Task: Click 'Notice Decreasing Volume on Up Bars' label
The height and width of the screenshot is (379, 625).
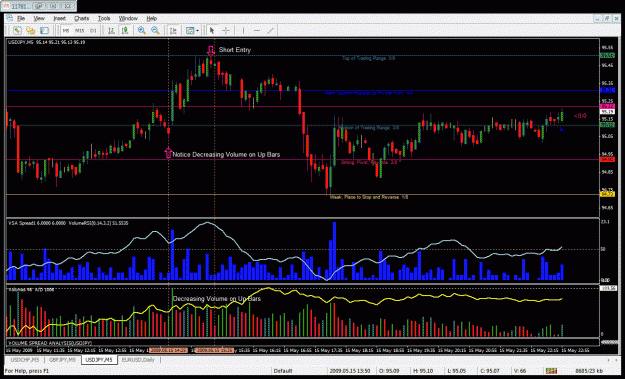Action: pyautogui.click(x=226, y=155)
